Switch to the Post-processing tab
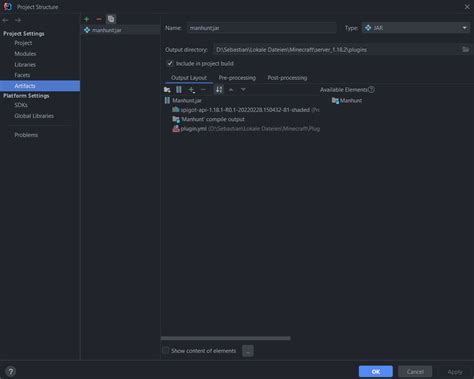 tap(287, 78)
